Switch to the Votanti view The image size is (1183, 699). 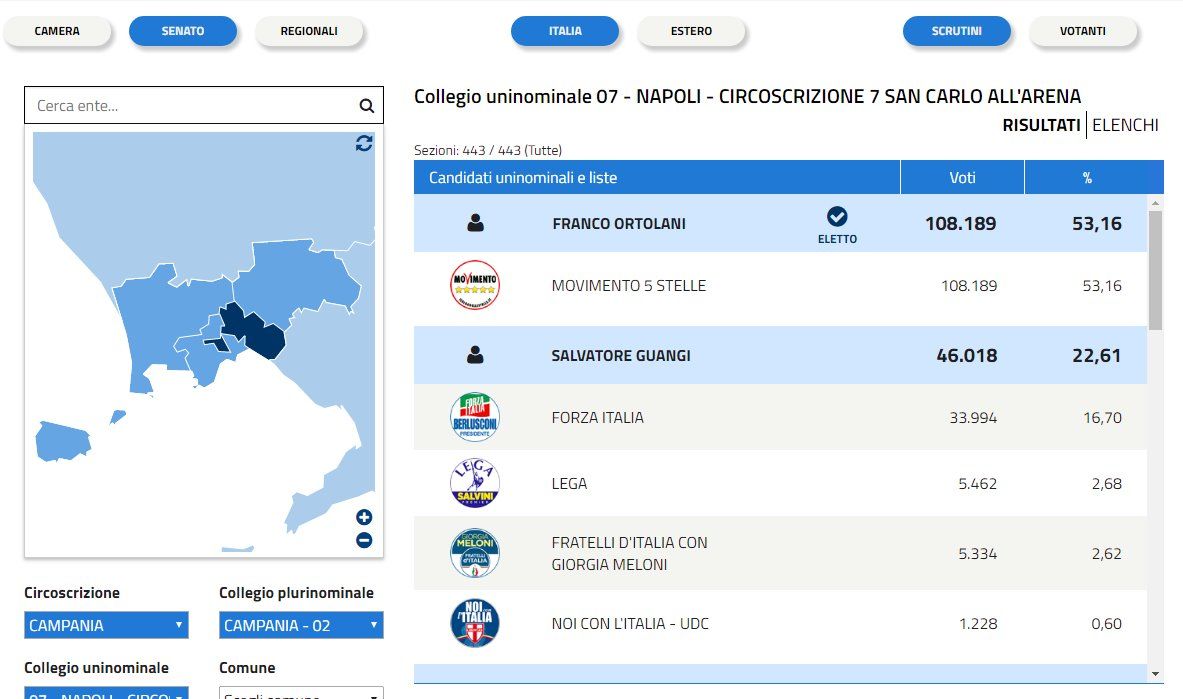[x=1082, y=31]
